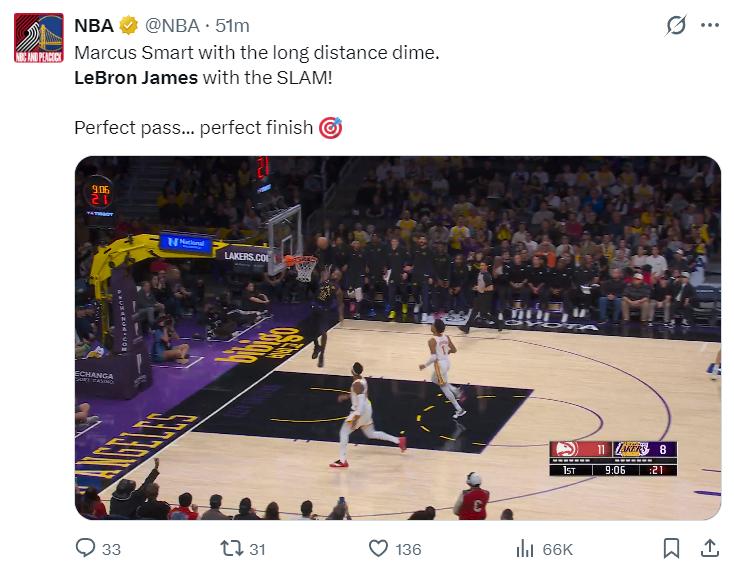View analytics via the bar chart icon
The image size is (734, 575).
pos(525,548)
